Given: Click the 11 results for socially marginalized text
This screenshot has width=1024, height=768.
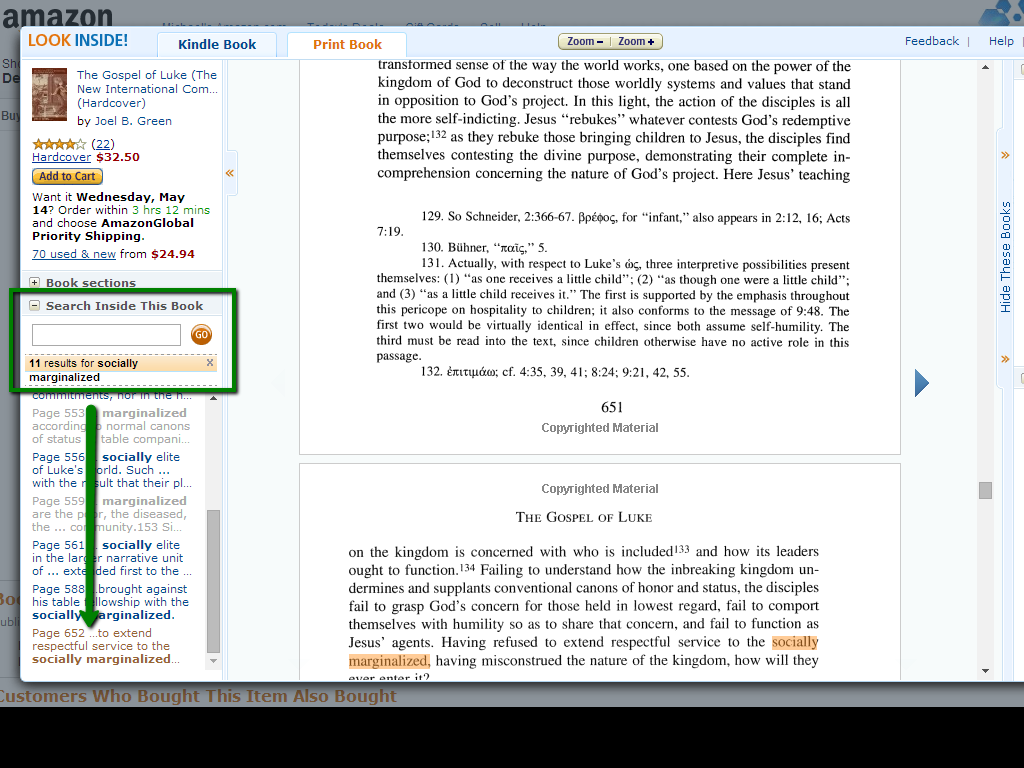Looking at the screenshot, I should (x=84, y=370).
